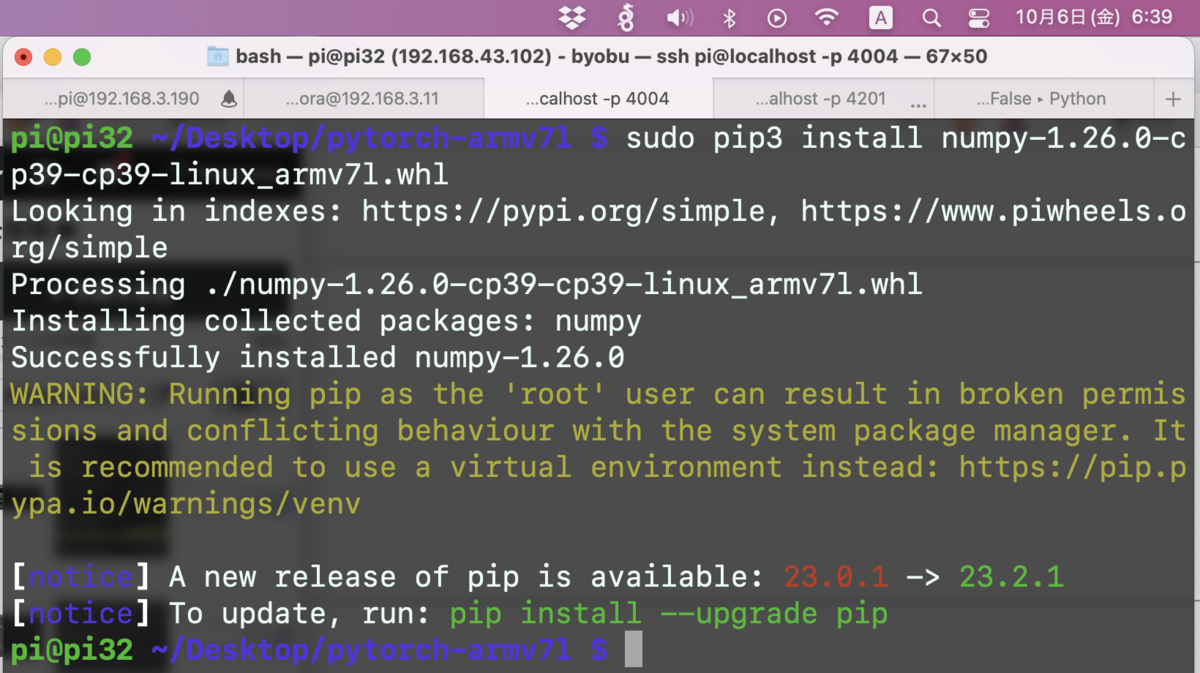Open Control Center from the menu bar
Viewport: 1200px width, 673px height.
coord(978,18)
